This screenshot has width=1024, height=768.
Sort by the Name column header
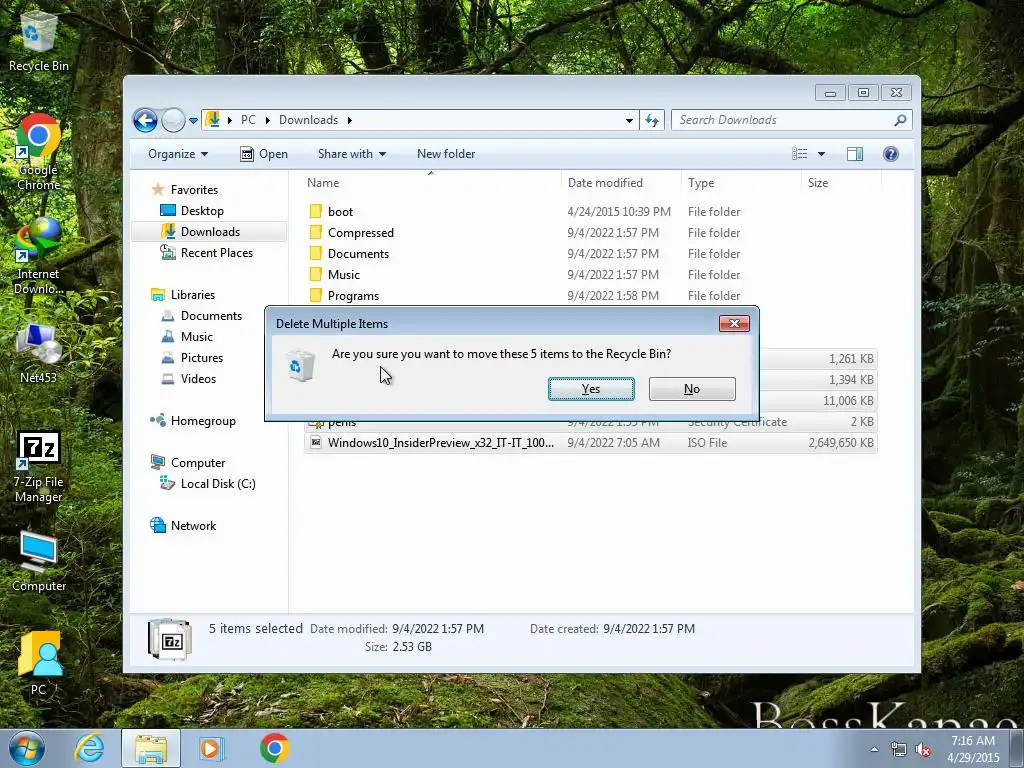pos(431,183)
